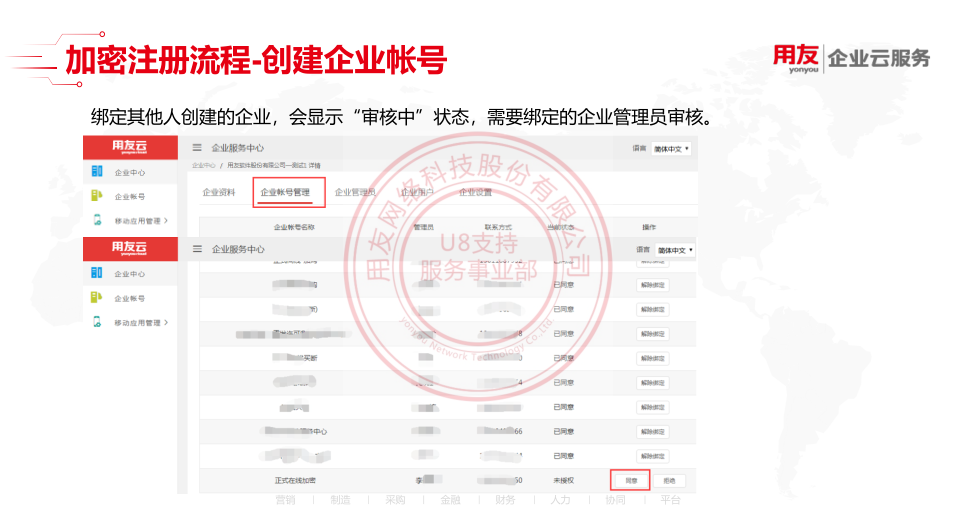Click footer text 营销

pyautogui.click(x=285, y=500)
